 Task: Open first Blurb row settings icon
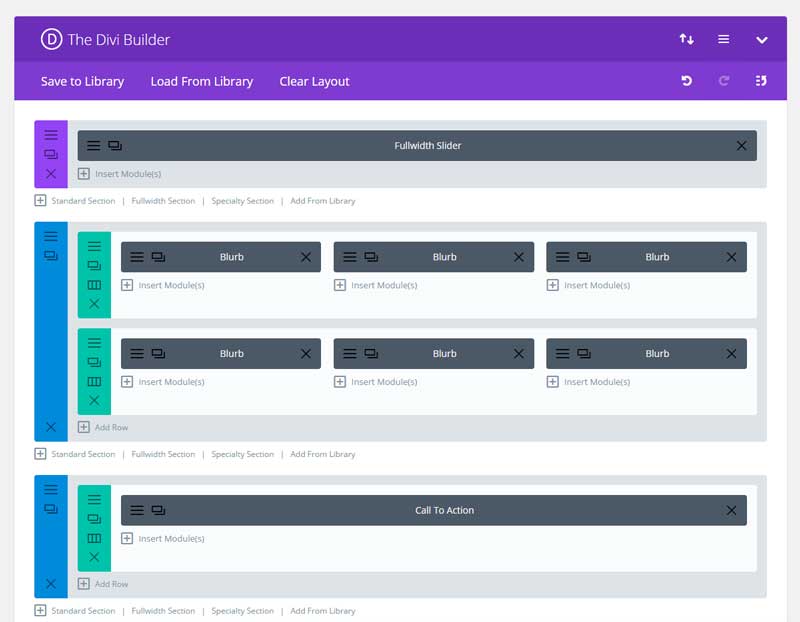click(94, 246)
